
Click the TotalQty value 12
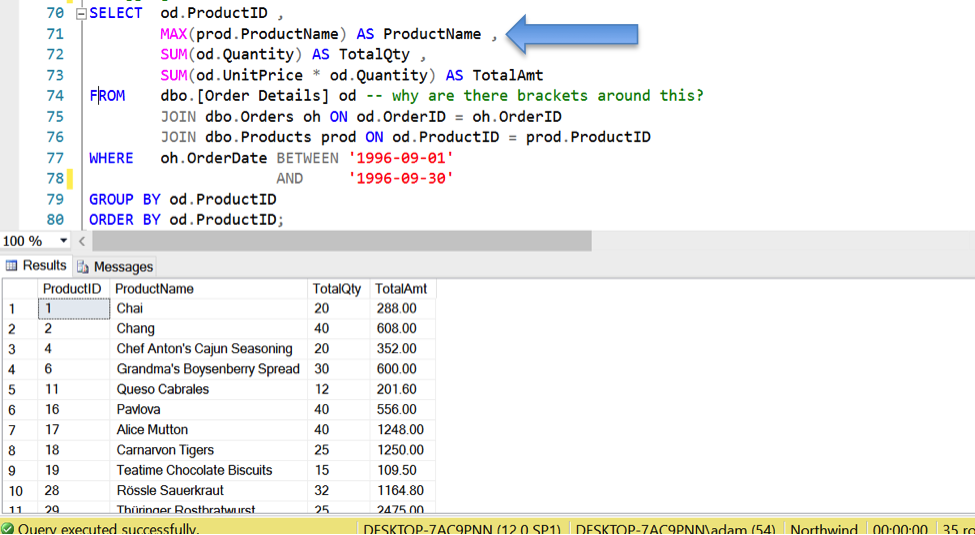(338, 389)
